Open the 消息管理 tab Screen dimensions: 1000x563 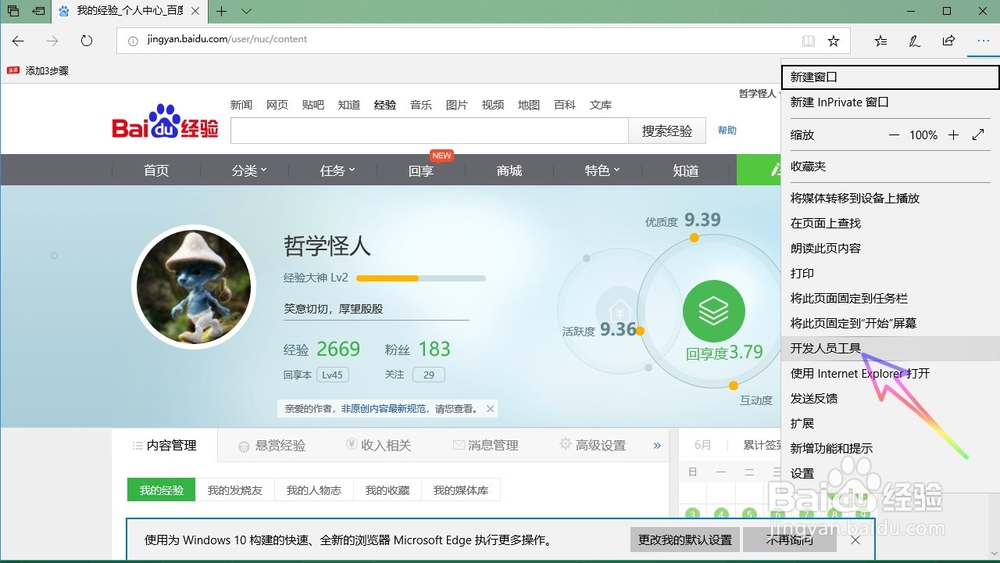pos(485,445)
